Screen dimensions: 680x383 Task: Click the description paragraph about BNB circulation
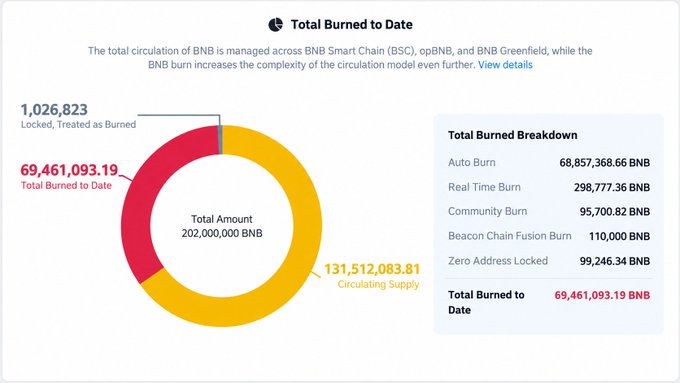340,58
